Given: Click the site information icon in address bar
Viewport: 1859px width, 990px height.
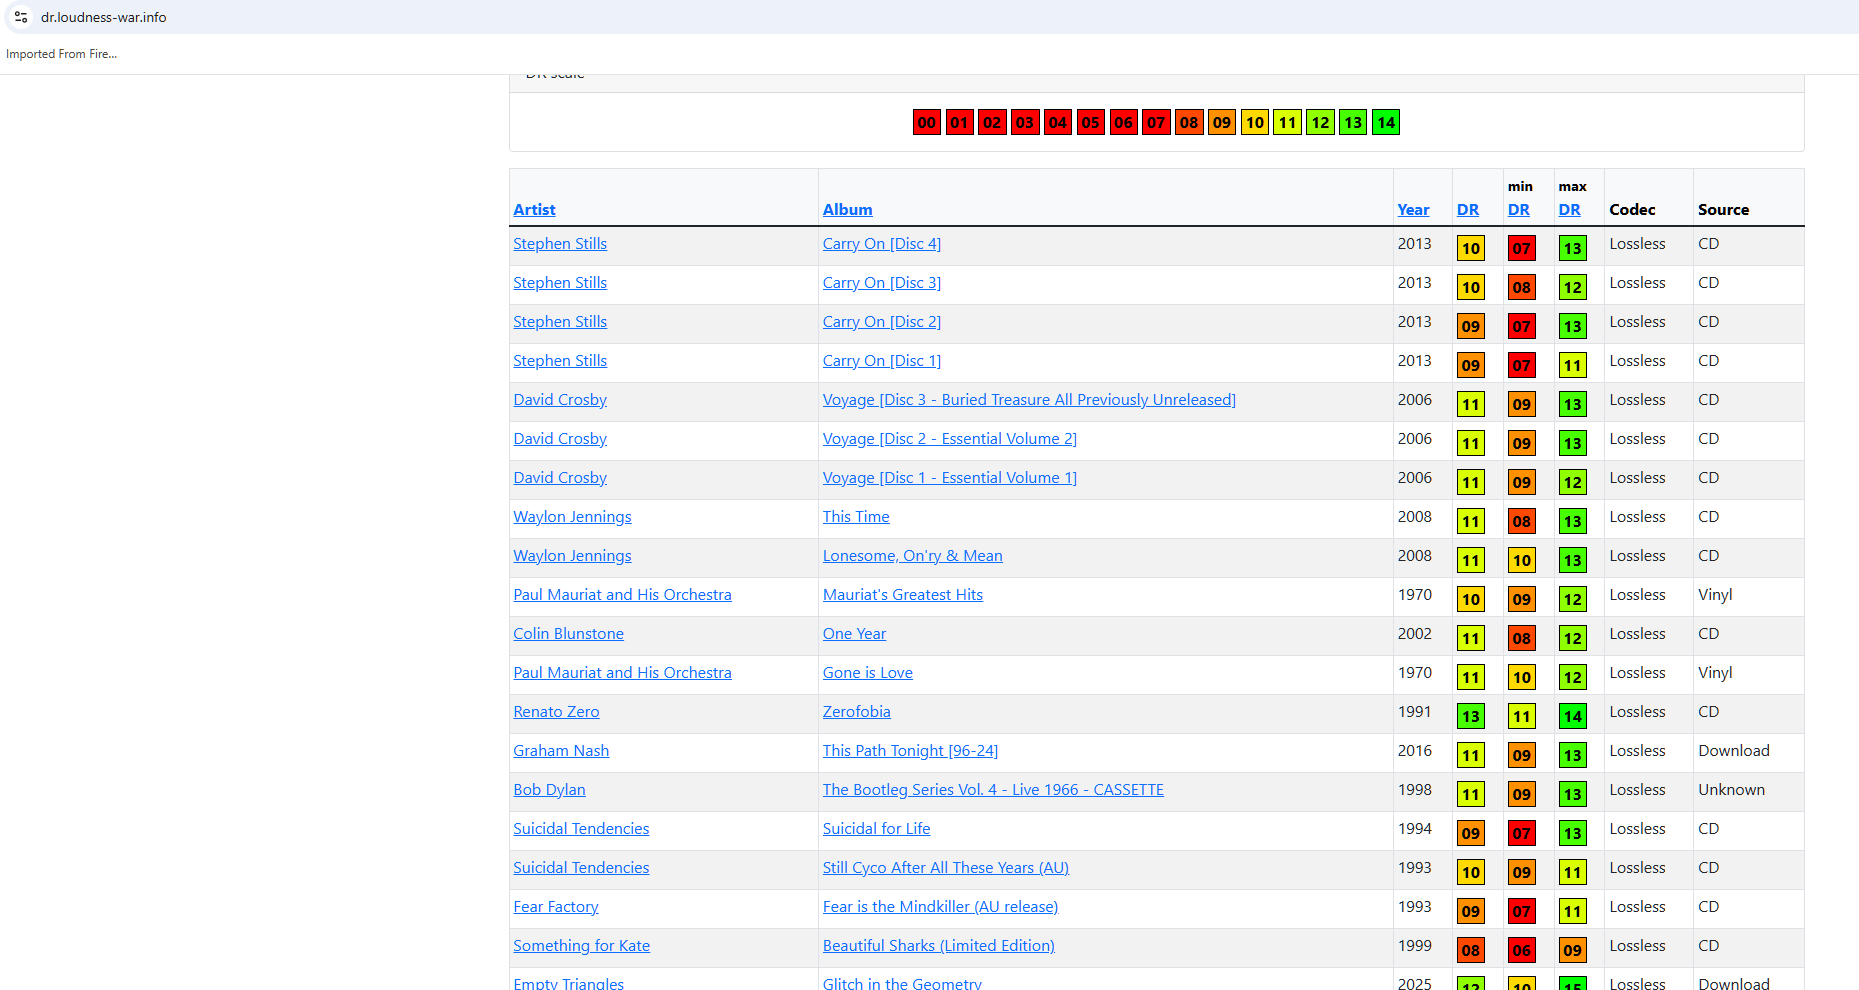Looking at the screenshot, I should 21,17.
